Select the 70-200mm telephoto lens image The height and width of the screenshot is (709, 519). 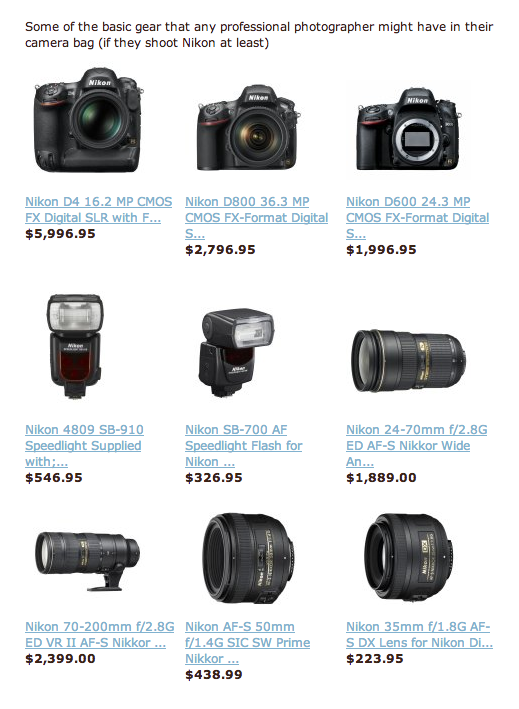(x=88, y=561)
